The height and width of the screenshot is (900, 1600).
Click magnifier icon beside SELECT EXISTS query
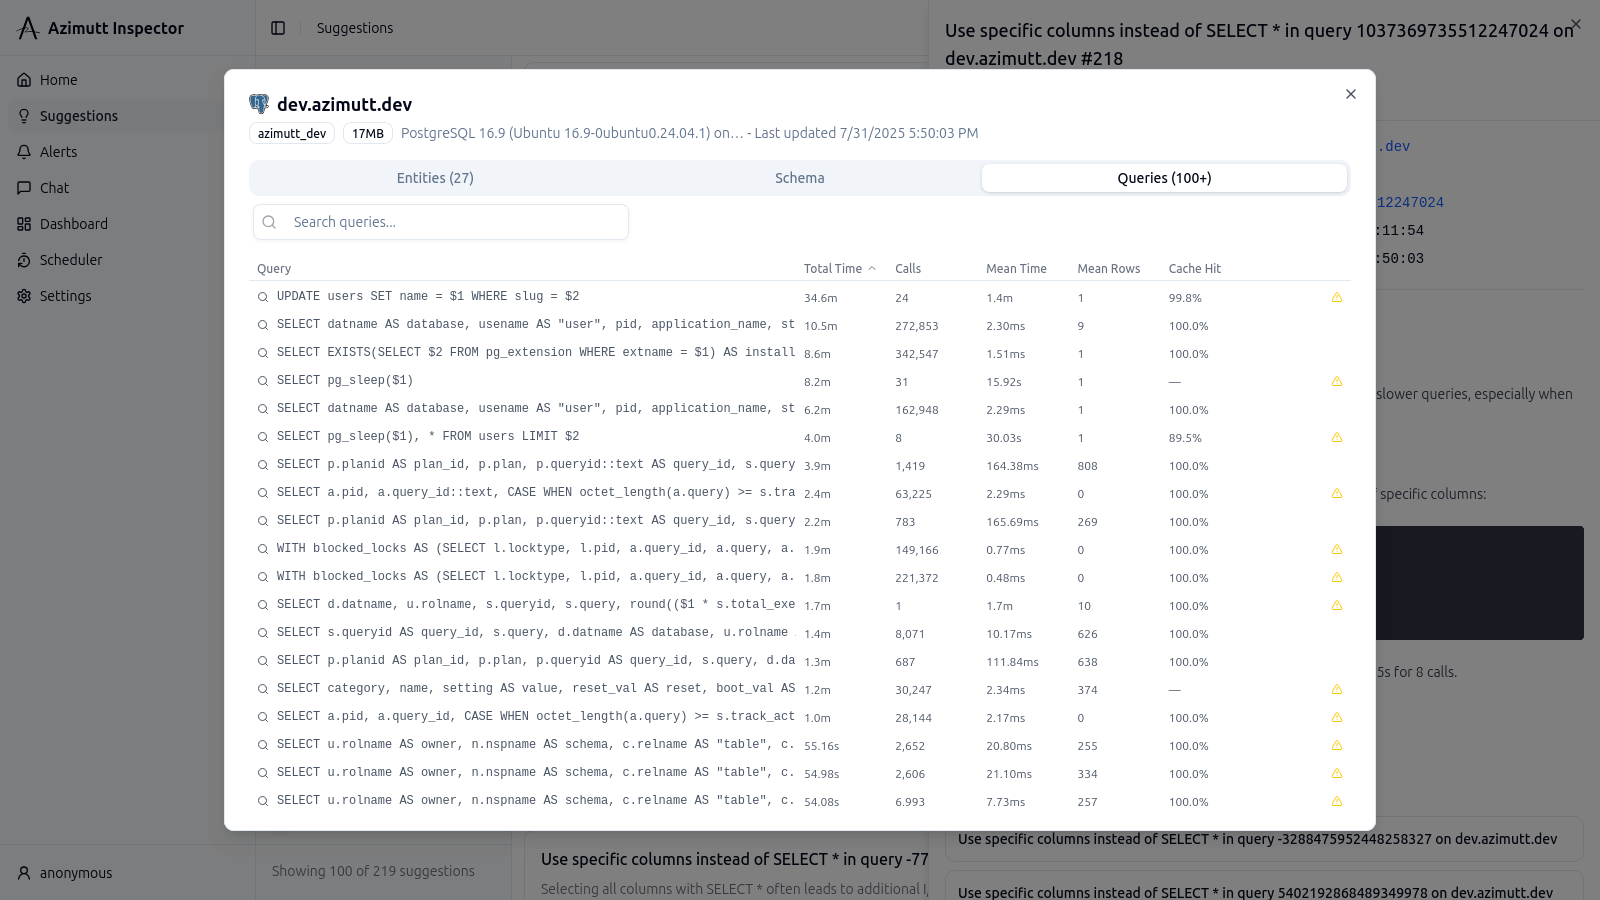tap(263, 353)
